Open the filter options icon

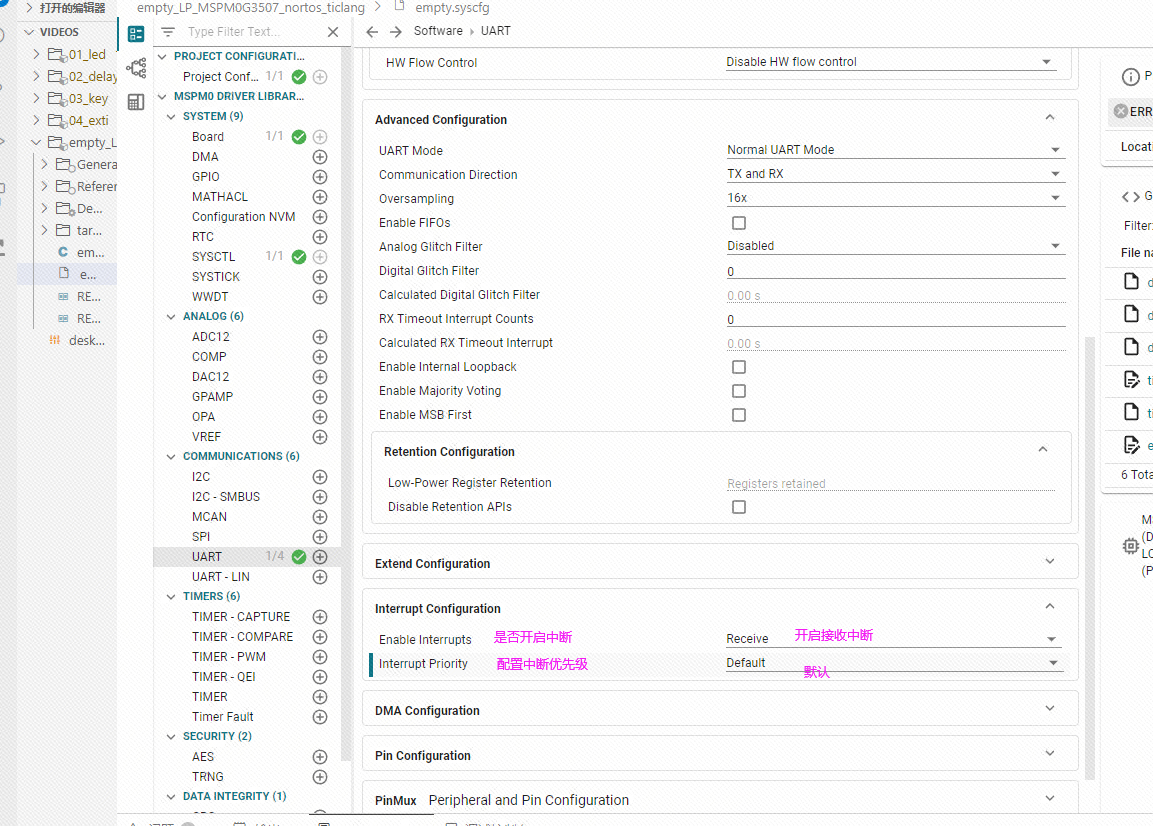[x=168, y=32]
